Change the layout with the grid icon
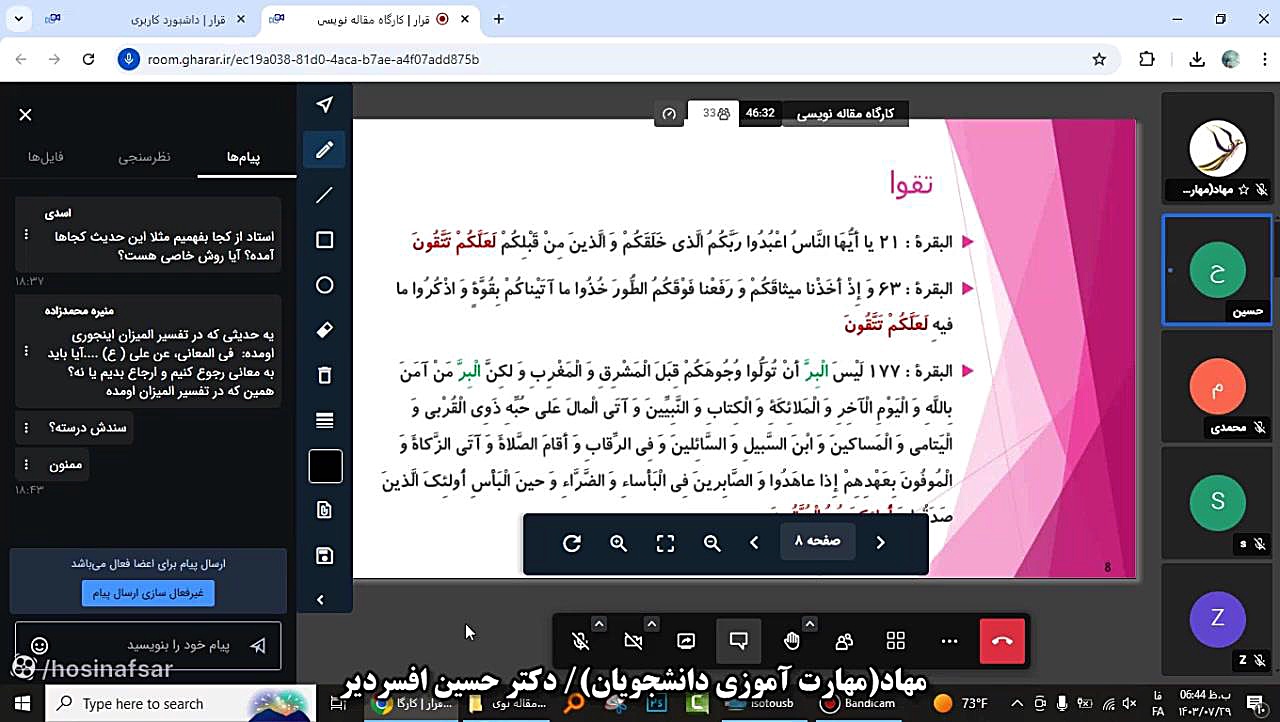Screen dimensions: 1280x722 896,641
